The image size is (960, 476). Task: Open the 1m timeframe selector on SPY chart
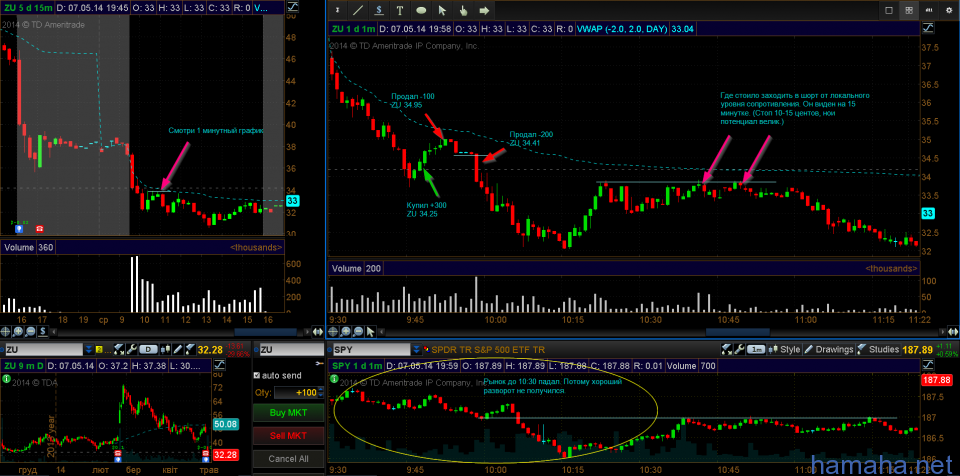click(757, 350)
